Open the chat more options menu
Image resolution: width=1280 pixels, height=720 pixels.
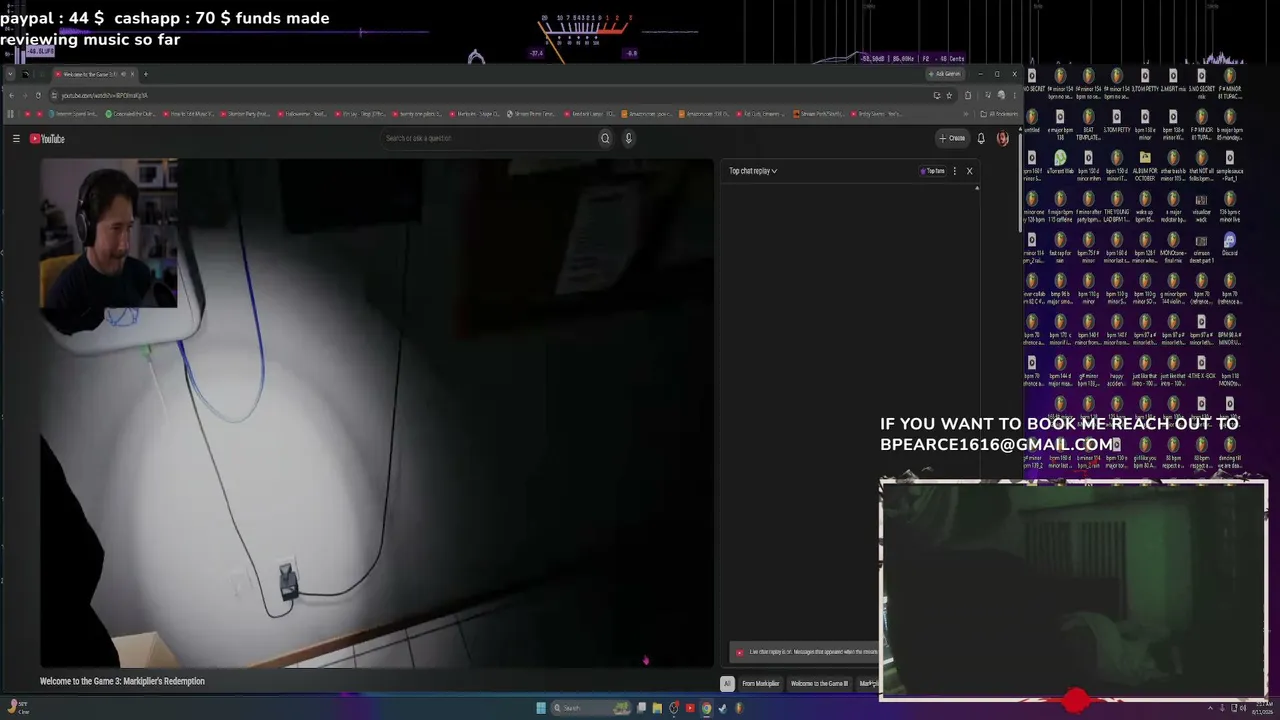[955, 171]
